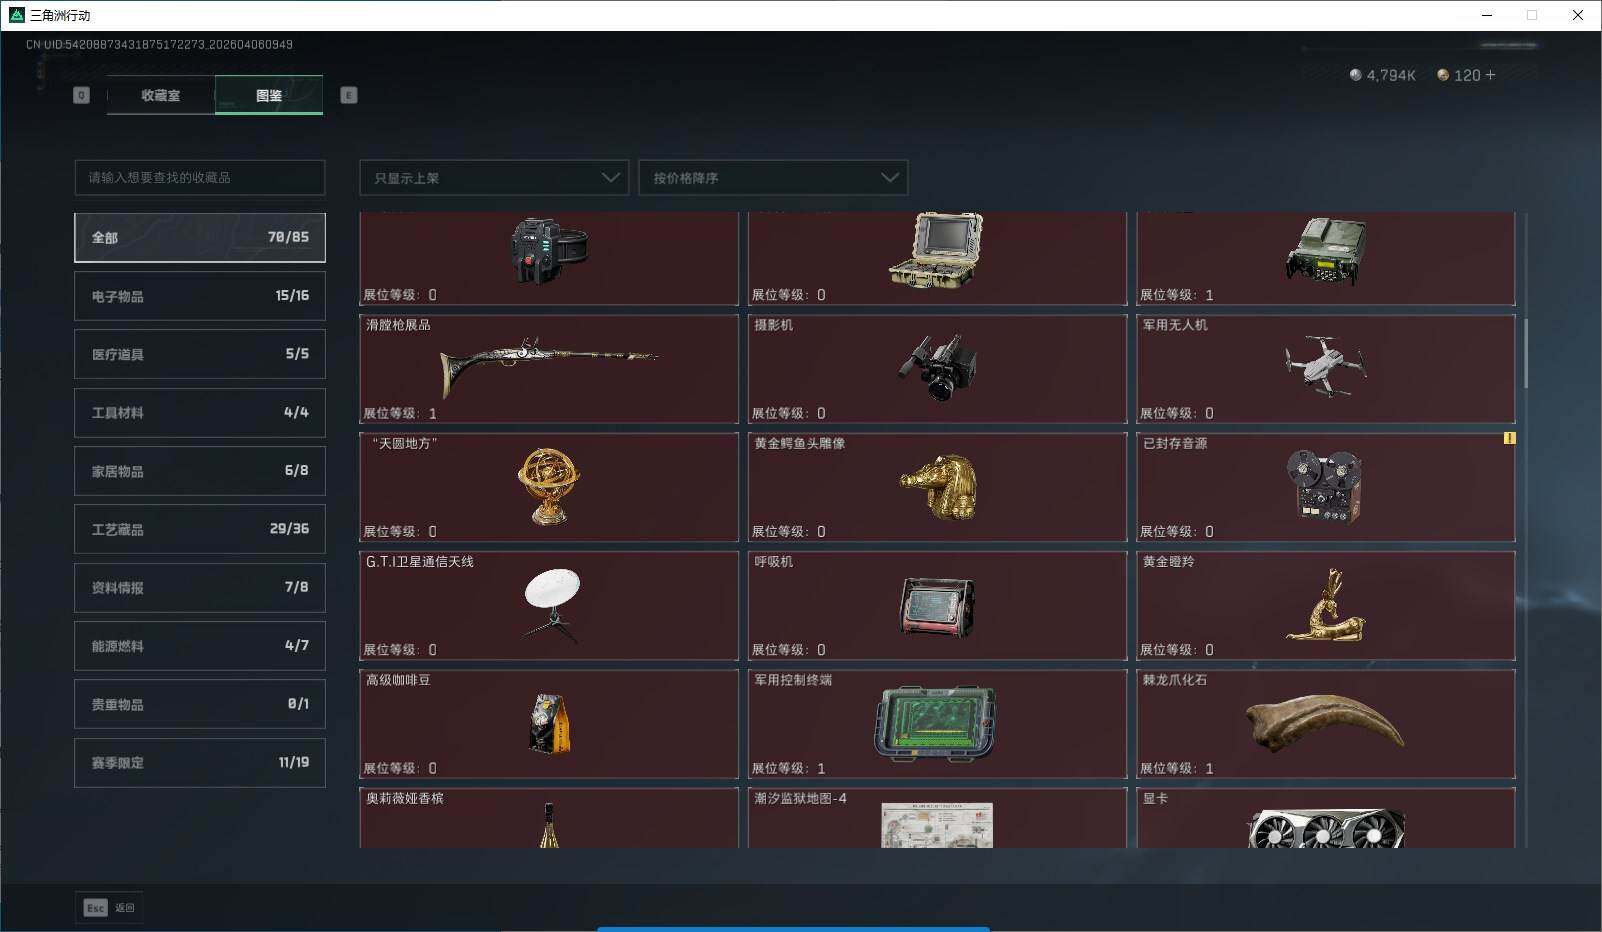Switch to the 图鉴 tab
Viewport: 1602px width, 932px height.
click(x=269, y=95)
